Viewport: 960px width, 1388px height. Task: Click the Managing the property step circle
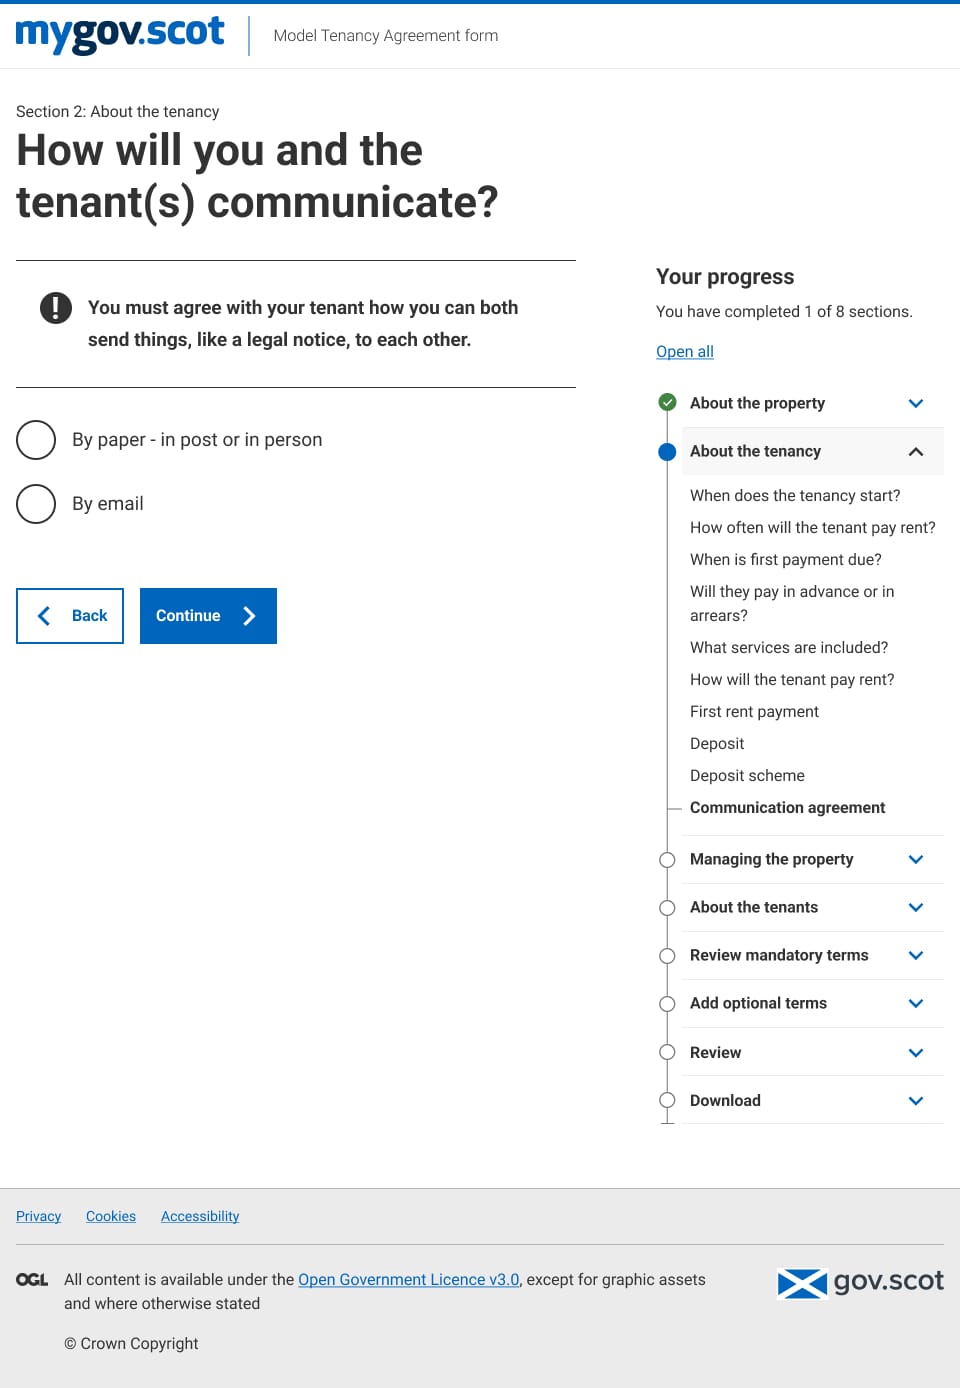coord(667,860)
